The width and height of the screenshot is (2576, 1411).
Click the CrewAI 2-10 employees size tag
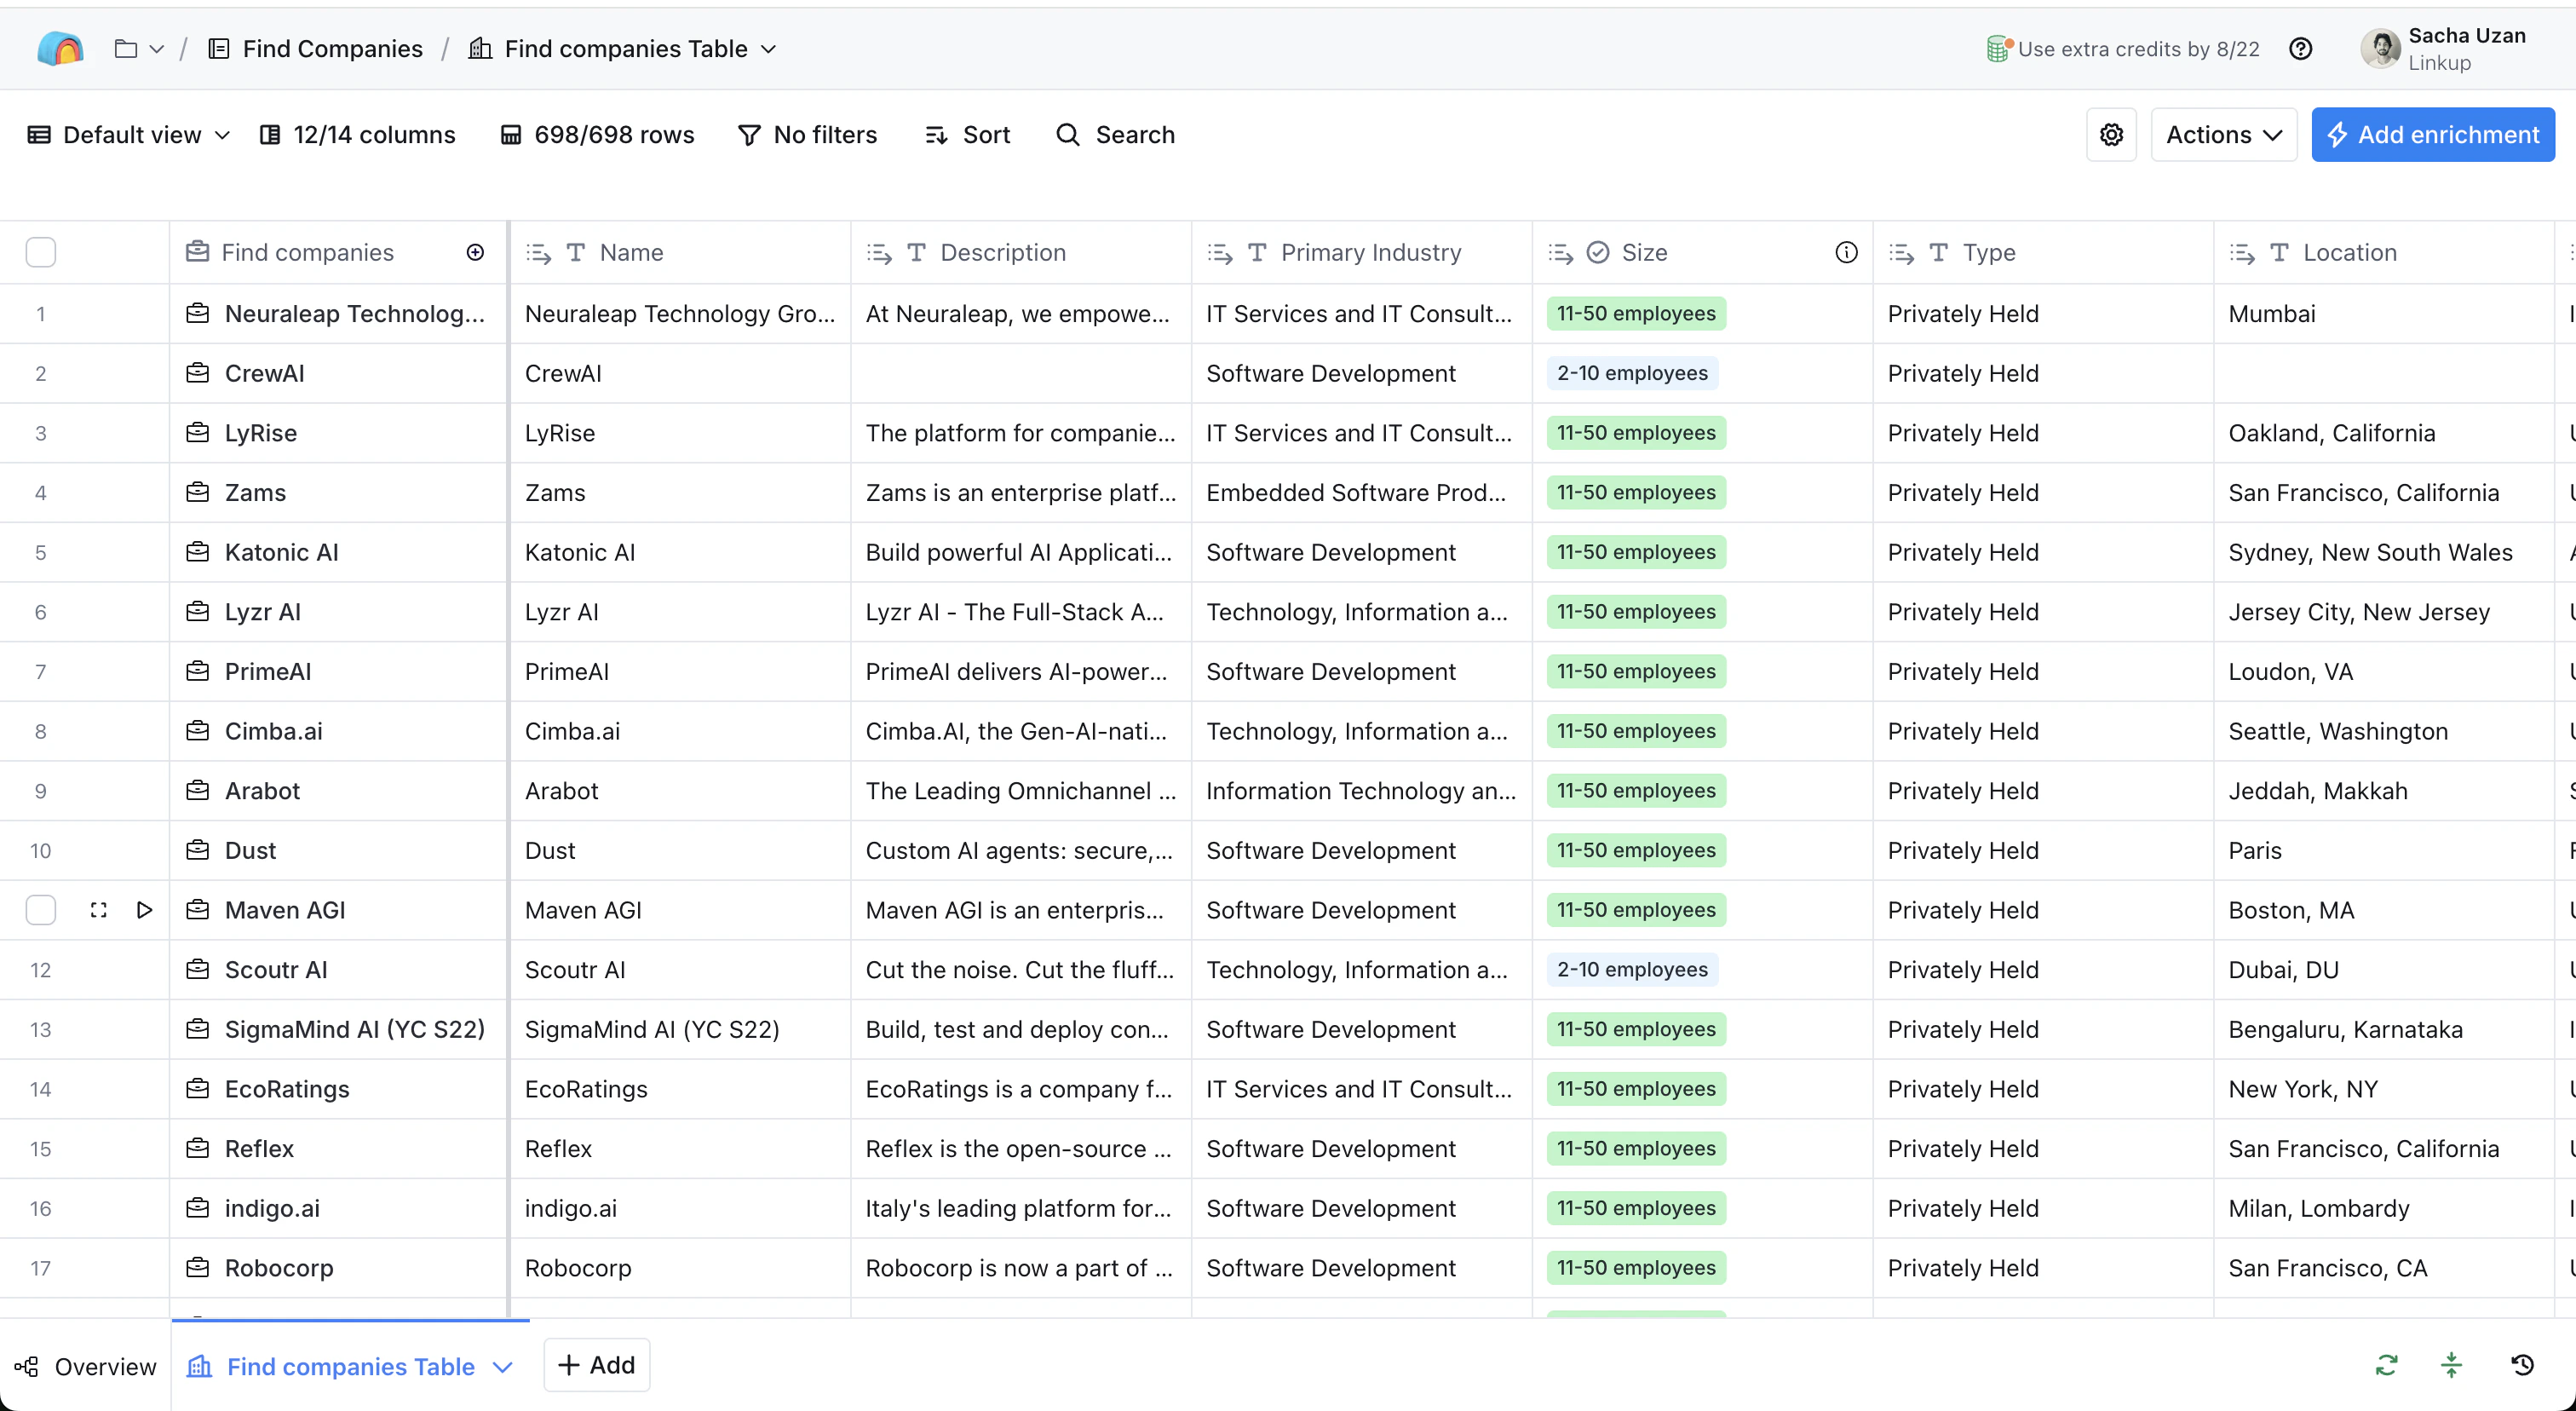tap(1631, 373)
